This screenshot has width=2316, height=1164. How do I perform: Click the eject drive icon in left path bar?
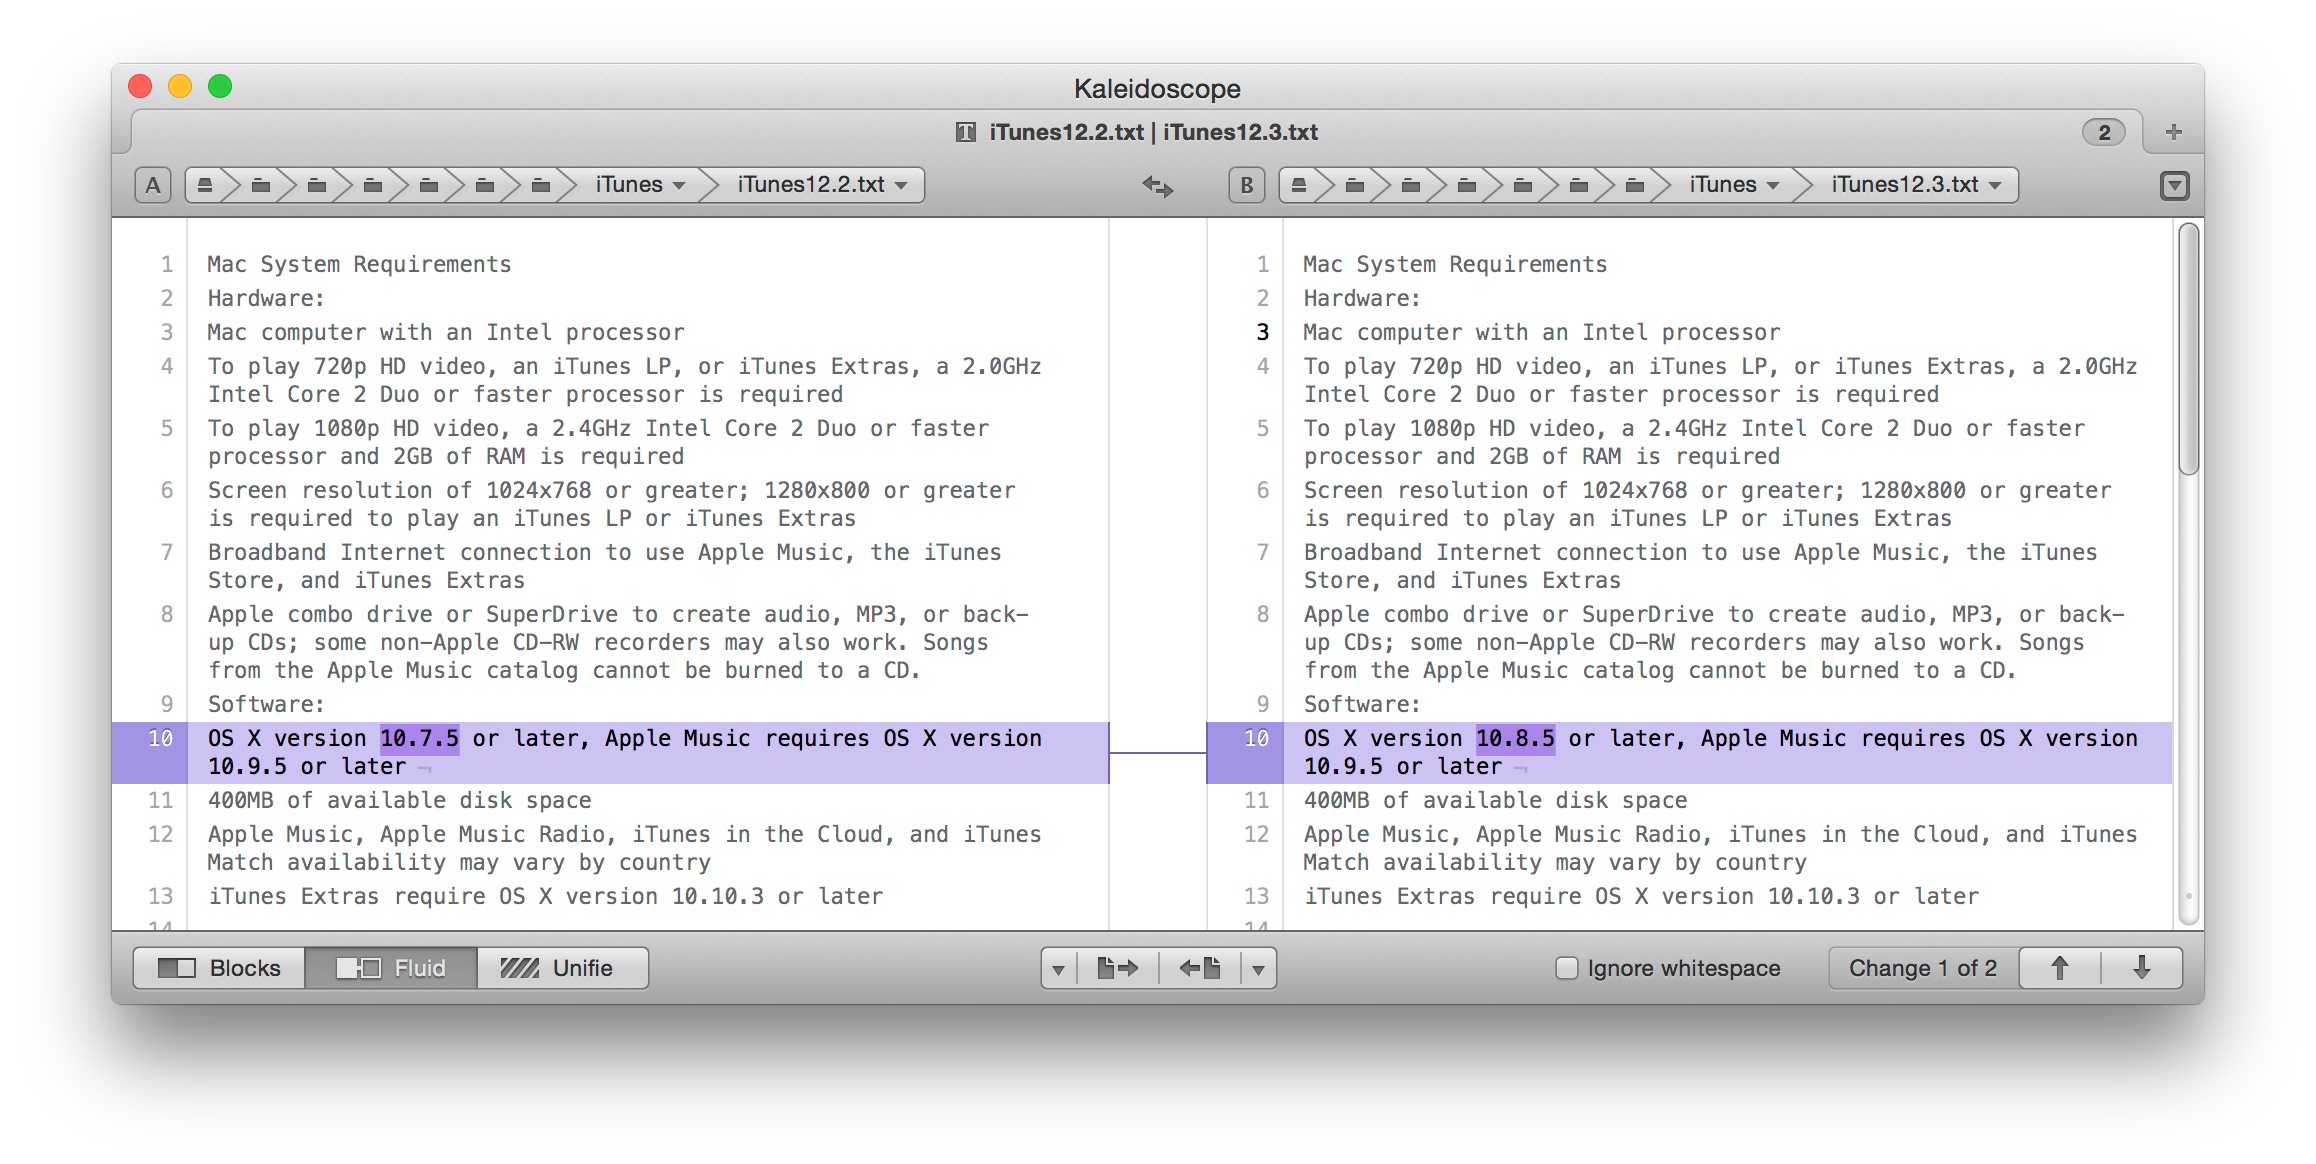[205, 185]
